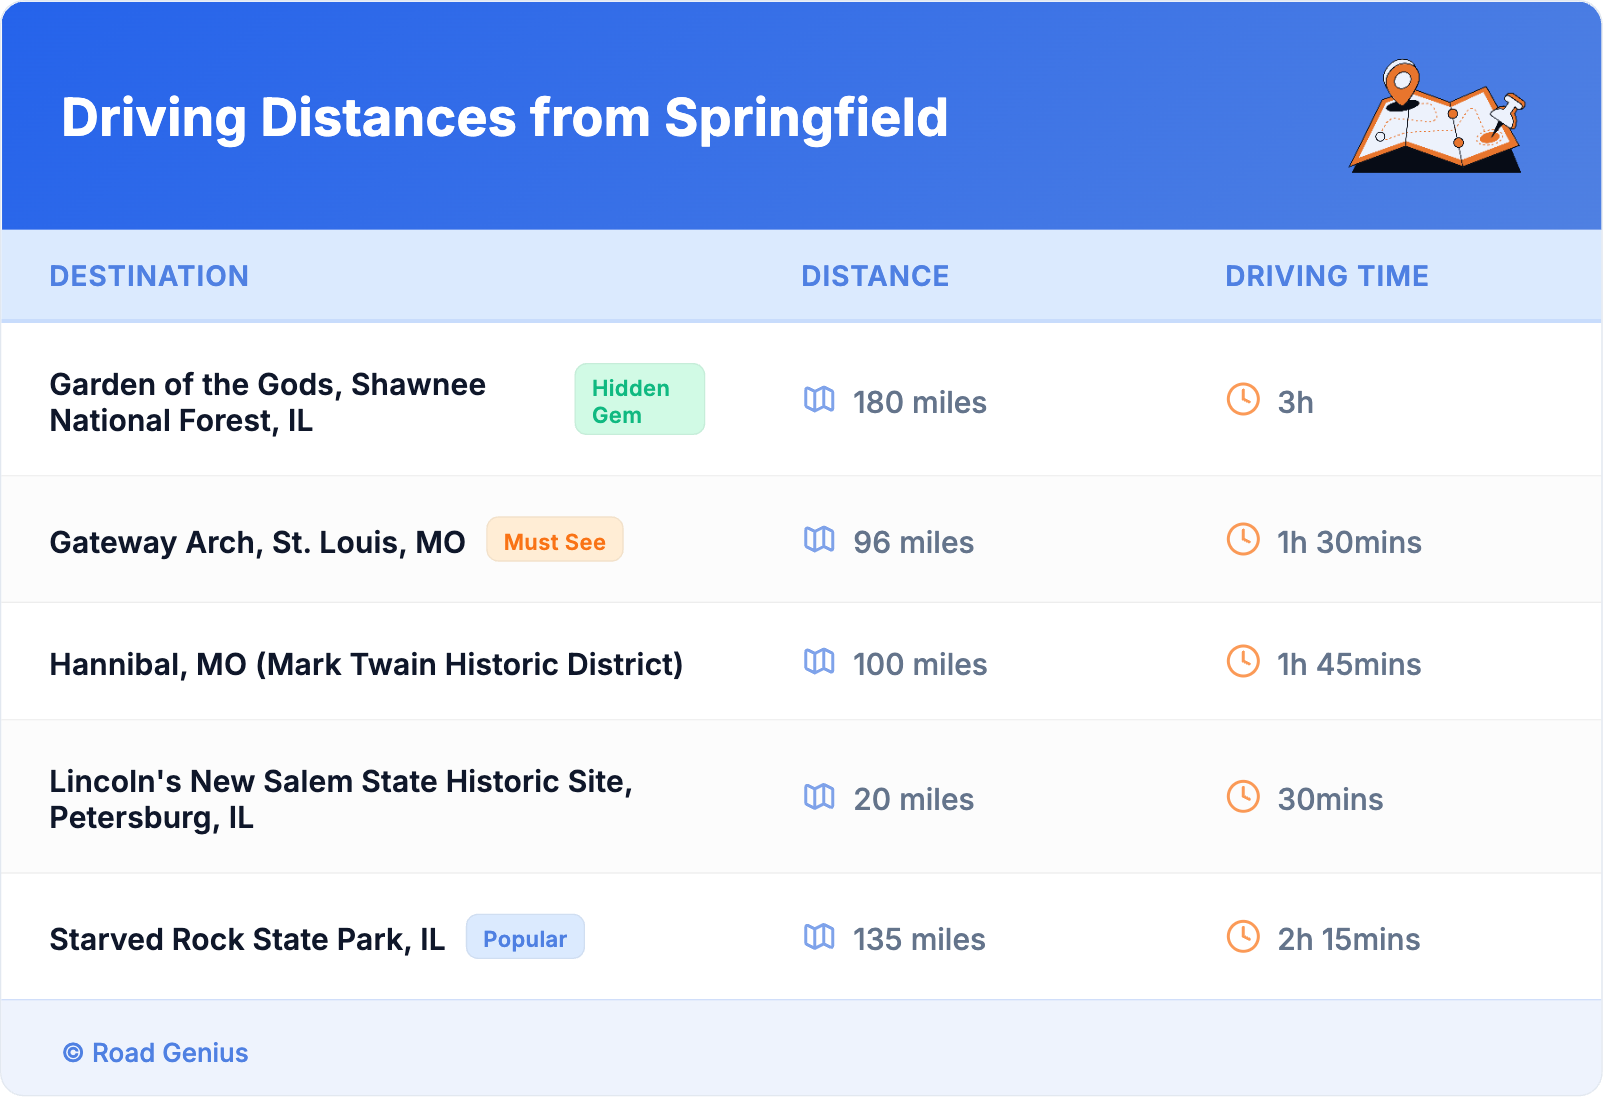Click clock icon beside 2h 15mins
The image size is (1604, 1098).
click(x=1243, y=937)
